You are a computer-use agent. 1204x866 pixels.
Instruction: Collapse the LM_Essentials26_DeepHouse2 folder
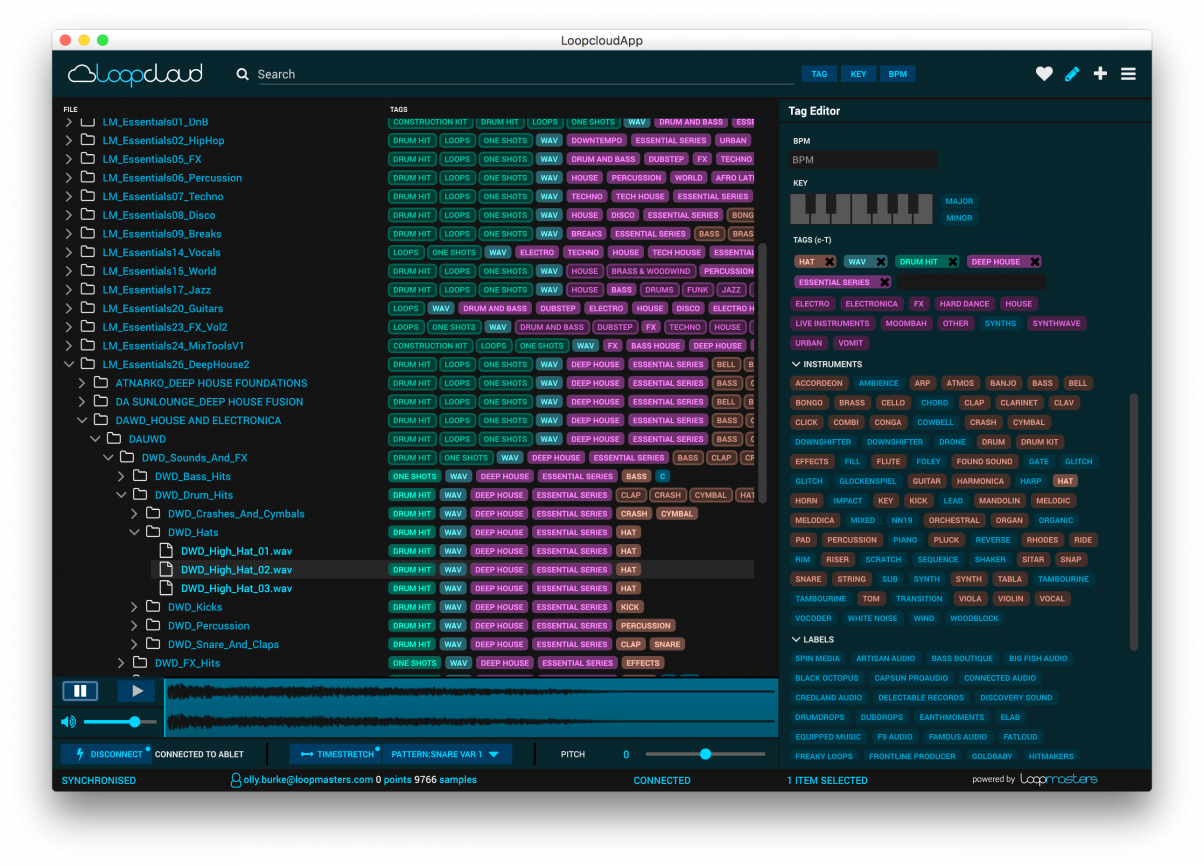tap(68, 364)
